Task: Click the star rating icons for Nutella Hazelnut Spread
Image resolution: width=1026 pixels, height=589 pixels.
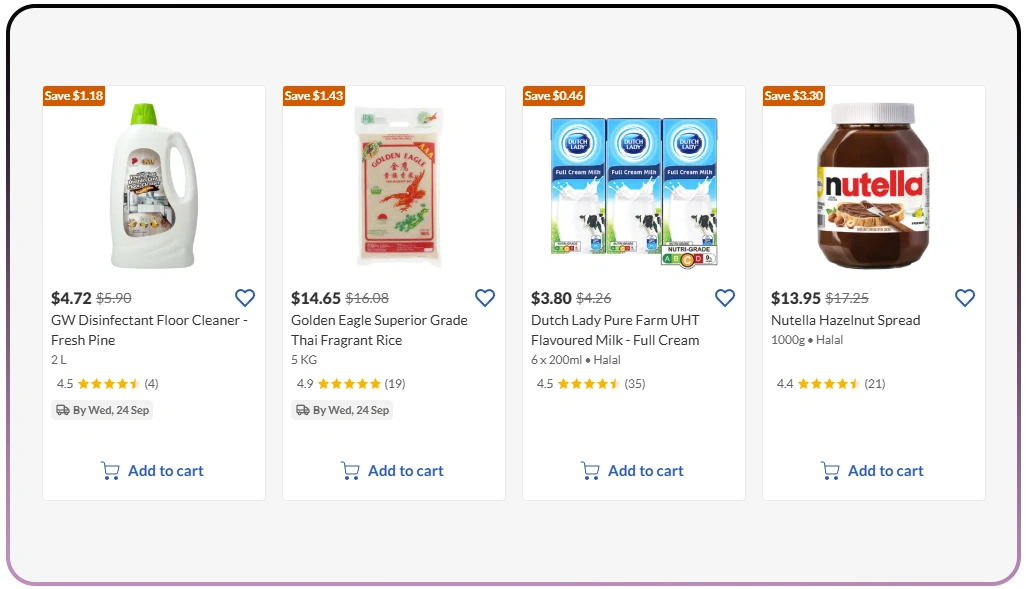Action: coord(830,383)
